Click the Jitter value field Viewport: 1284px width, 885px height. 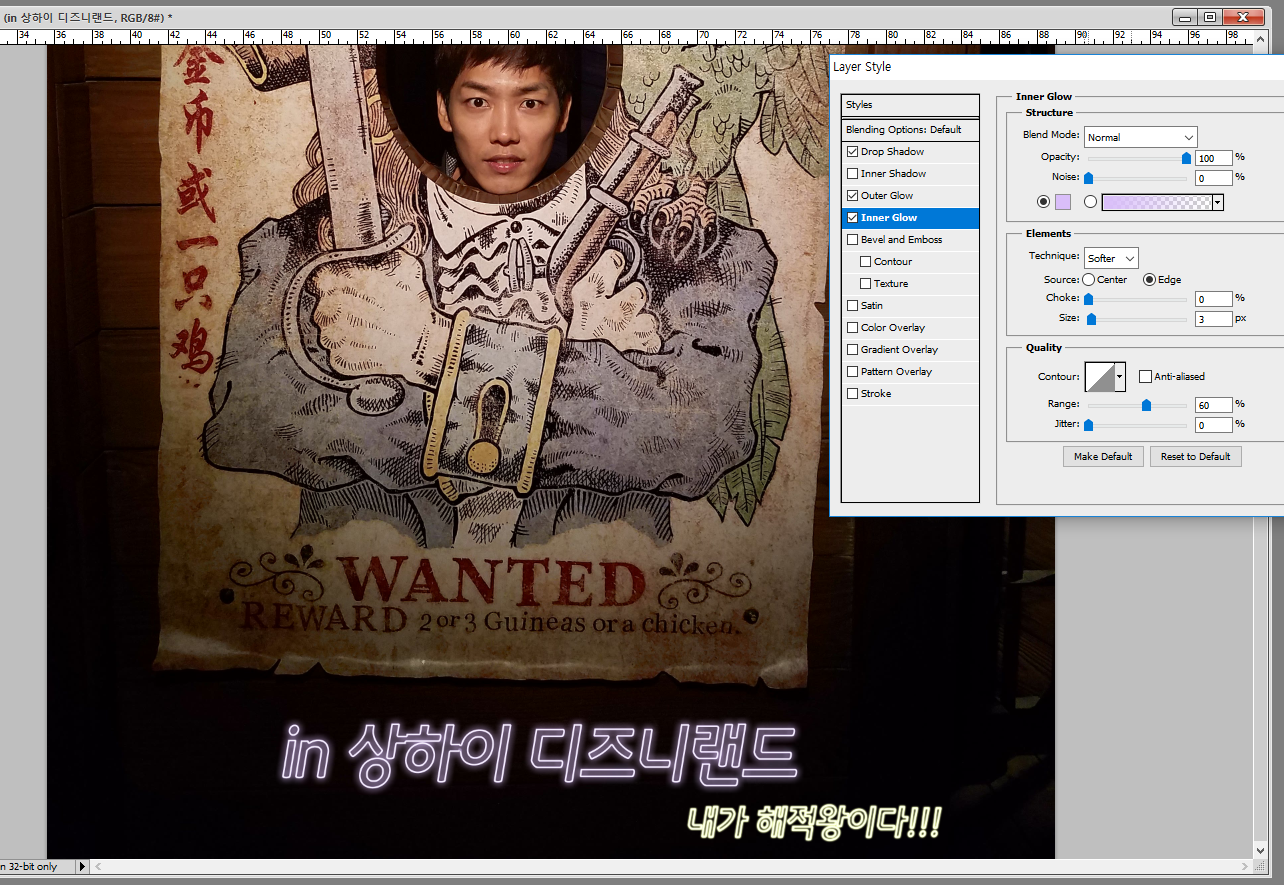(x=1213, y=425)
